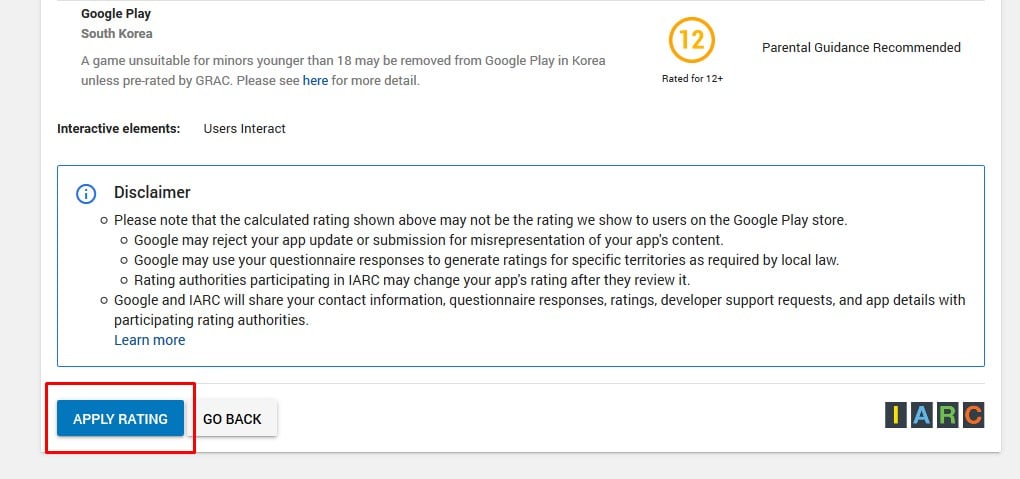Click the 'Rating authorities participating in IARC' bullet

(411, 280)
